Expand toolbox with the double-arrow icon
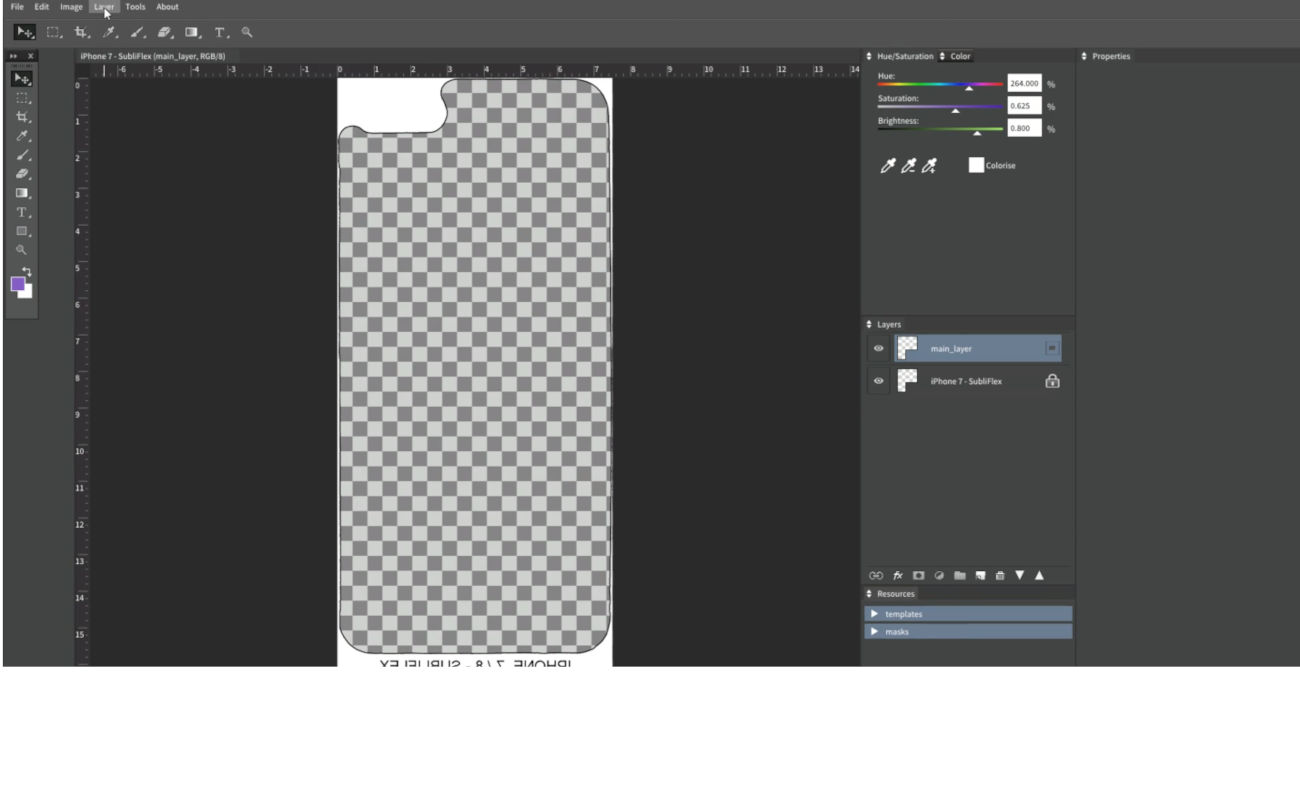This screenshot has width=1300, height=796. [14, 56]
